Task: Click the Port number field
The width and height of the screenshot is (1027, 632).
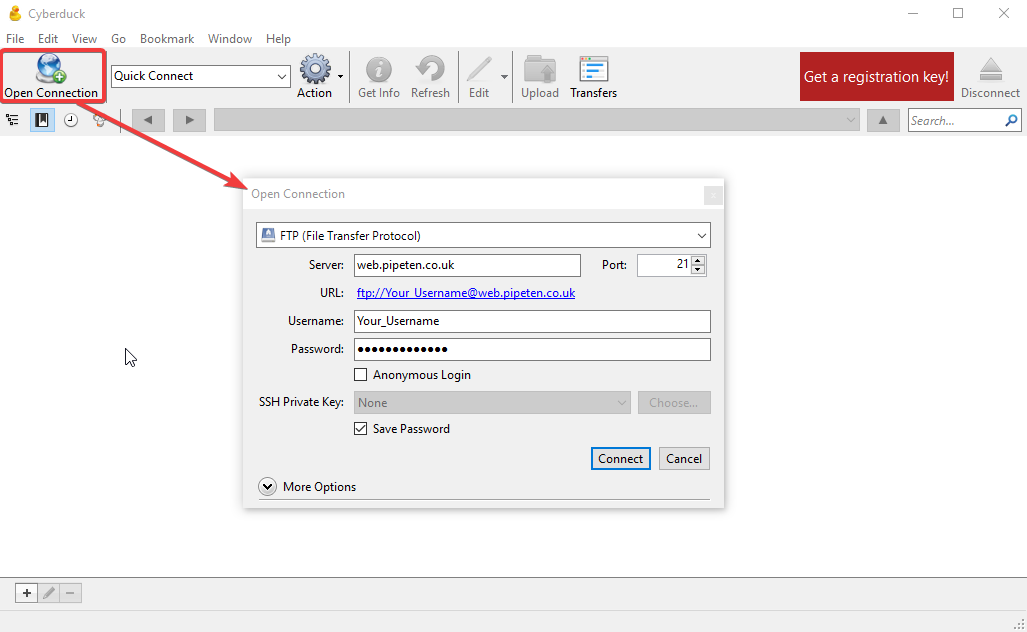Action: click(664, 265)
